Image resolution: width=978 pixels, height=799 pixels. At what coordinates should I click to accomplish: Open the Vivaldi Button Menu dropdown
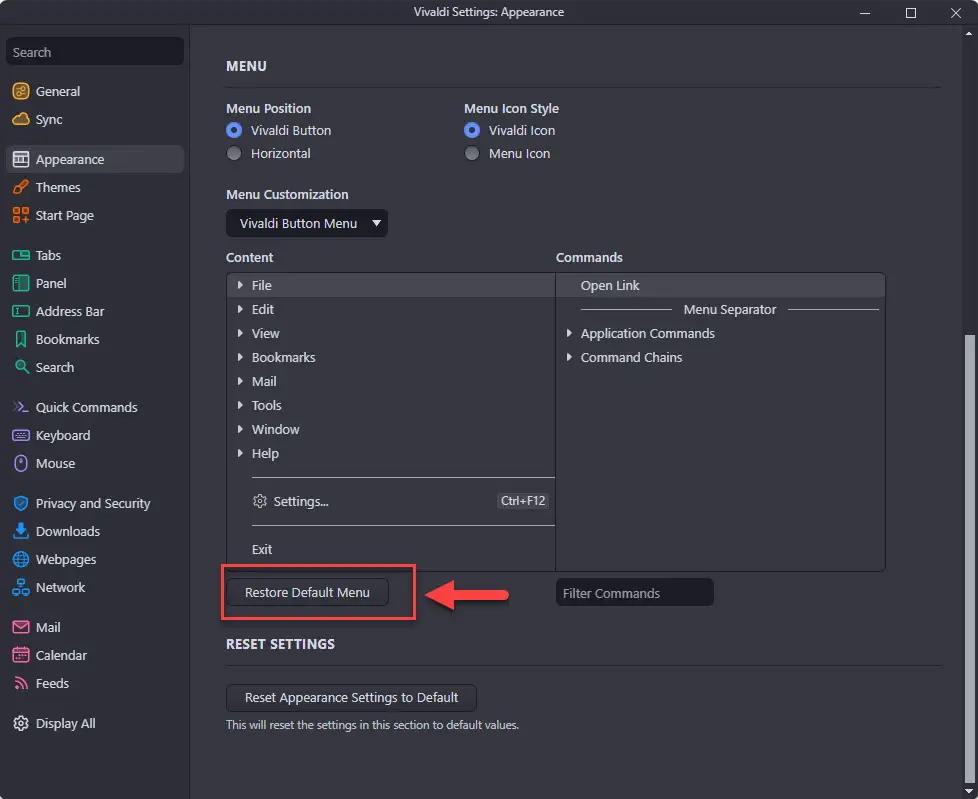tap(307, 223)
